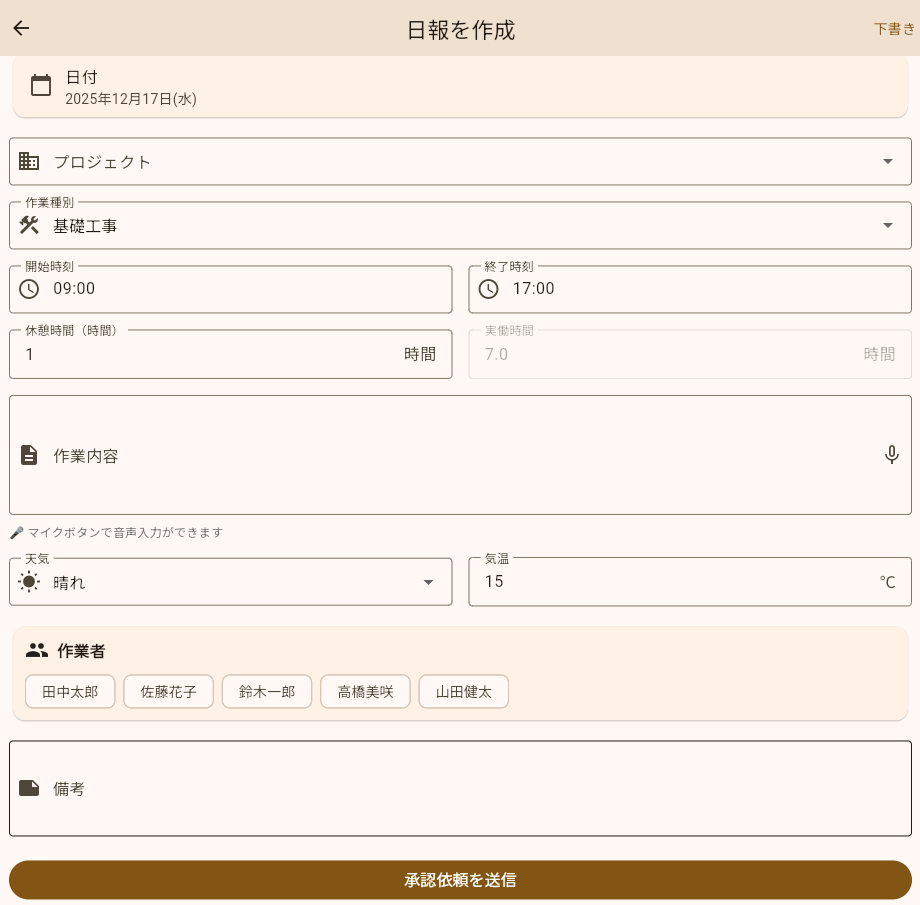The image size is (920, 905).
Task: Click the building icon in プロジェクト field
Action: pos(29,161)
